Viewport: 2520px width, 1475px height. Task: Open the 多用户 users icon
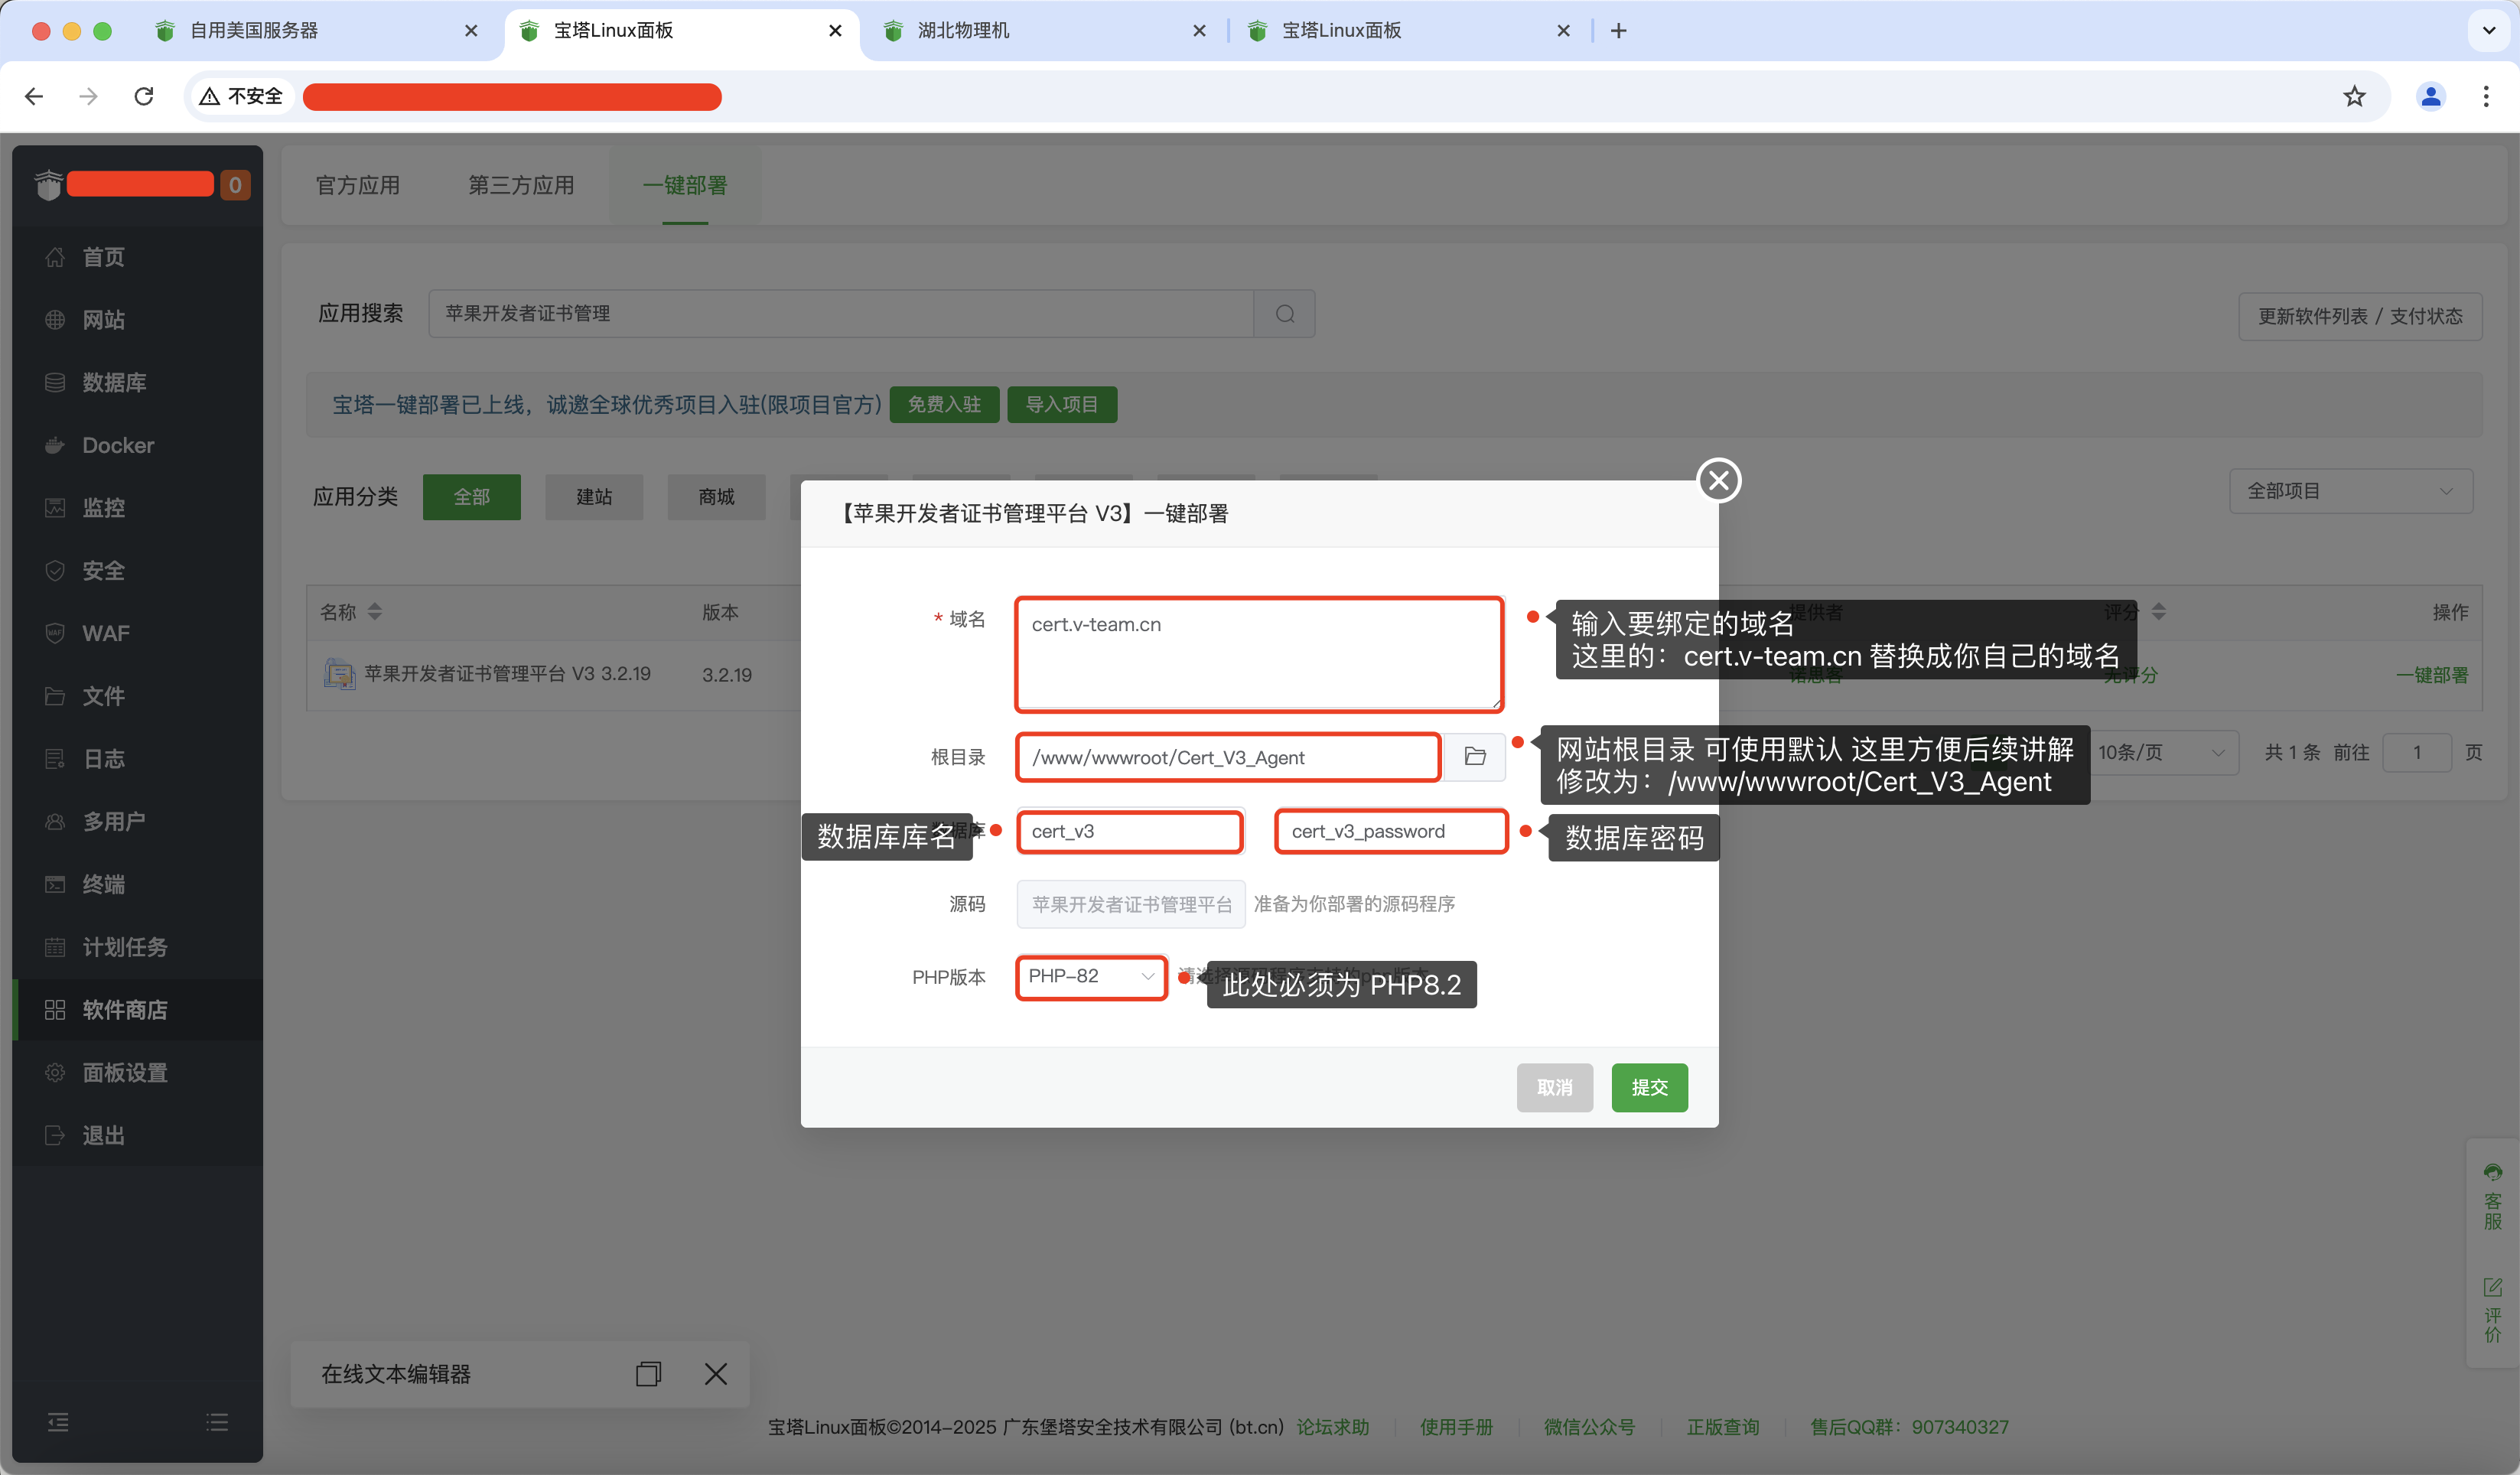coord(55,821)
